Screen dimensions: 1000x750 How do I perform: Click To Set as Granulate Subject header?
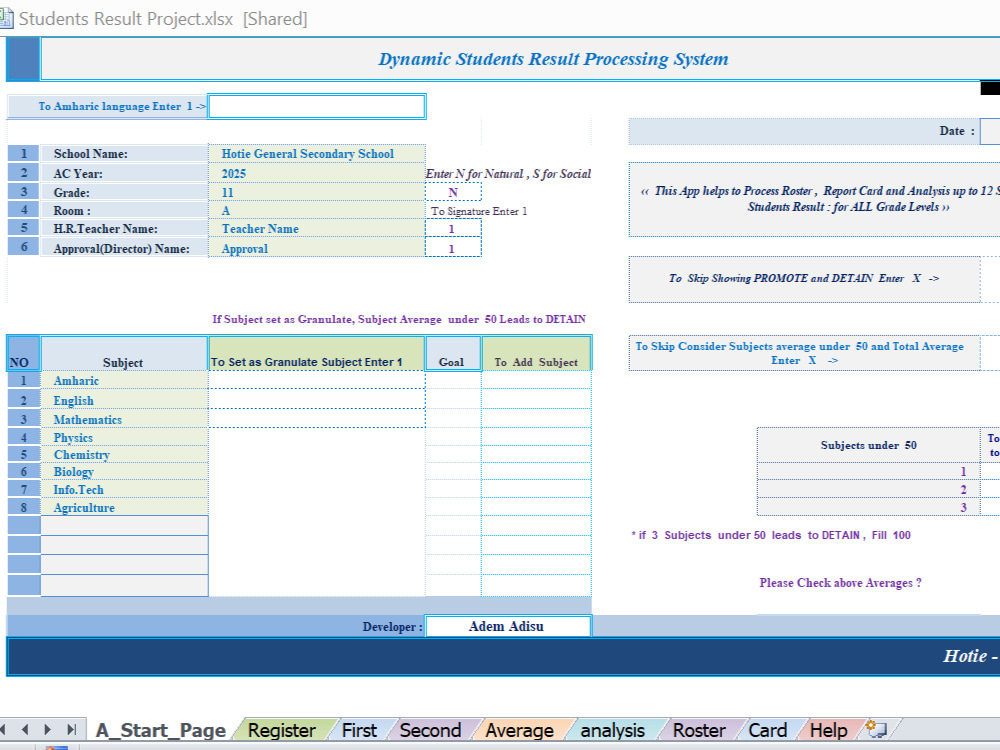(317, 353)
